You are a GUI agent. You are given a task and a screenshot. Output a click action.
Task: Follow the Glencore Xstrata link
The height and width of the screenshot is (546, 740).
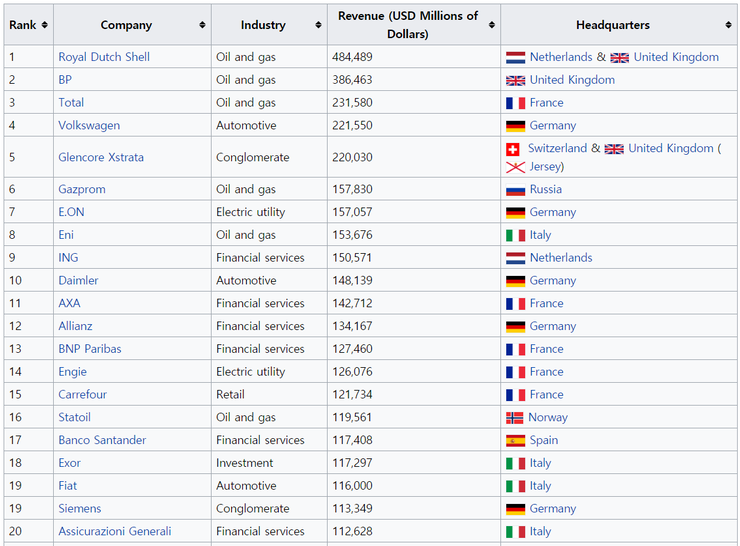pos(100,157)
